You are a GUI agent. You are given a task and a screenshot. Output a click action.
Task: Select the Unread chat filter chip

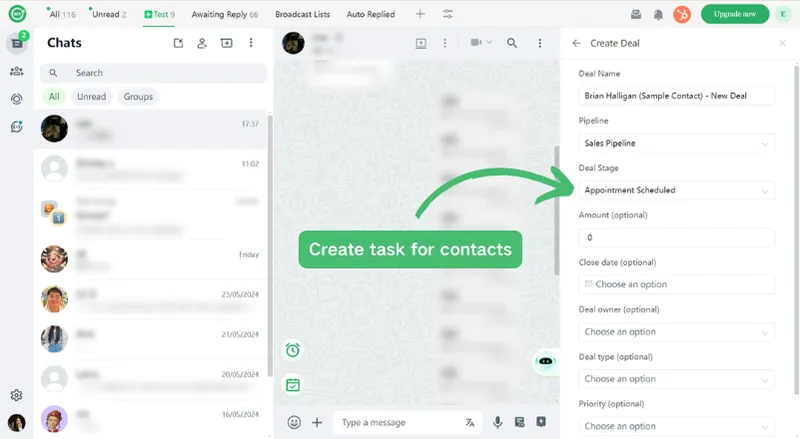[91, 97]
